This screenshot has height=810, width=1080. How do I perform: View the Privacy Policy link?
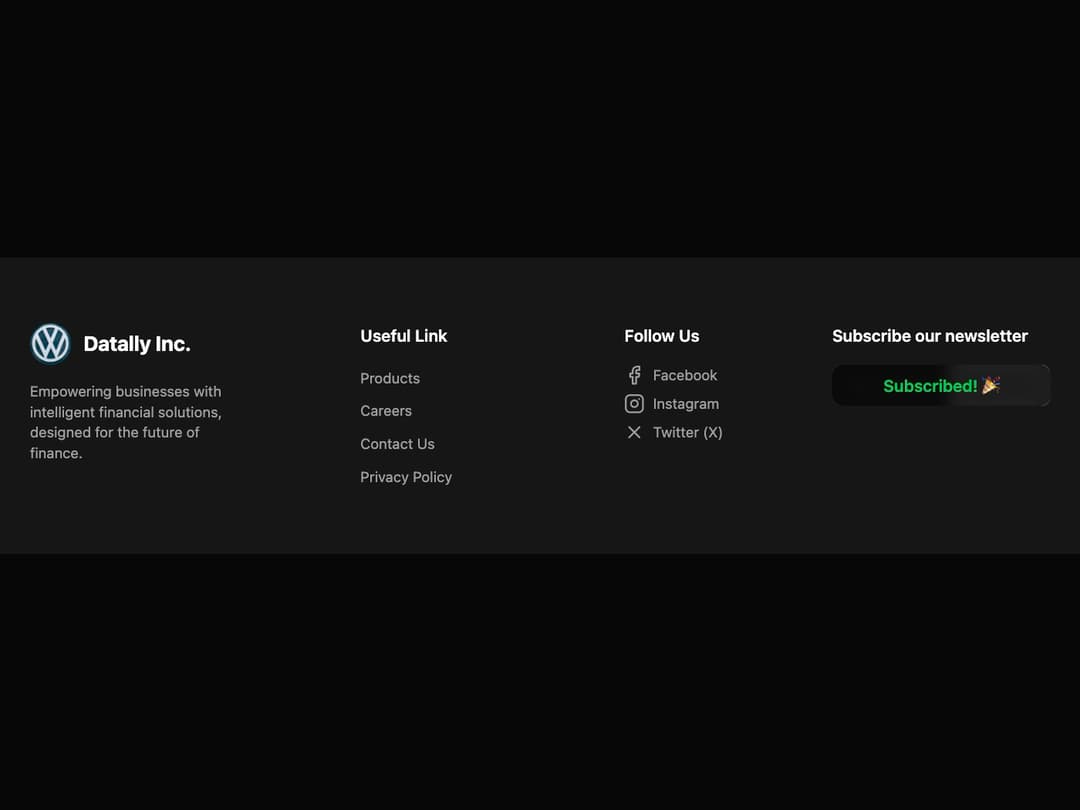coord(406,477)
